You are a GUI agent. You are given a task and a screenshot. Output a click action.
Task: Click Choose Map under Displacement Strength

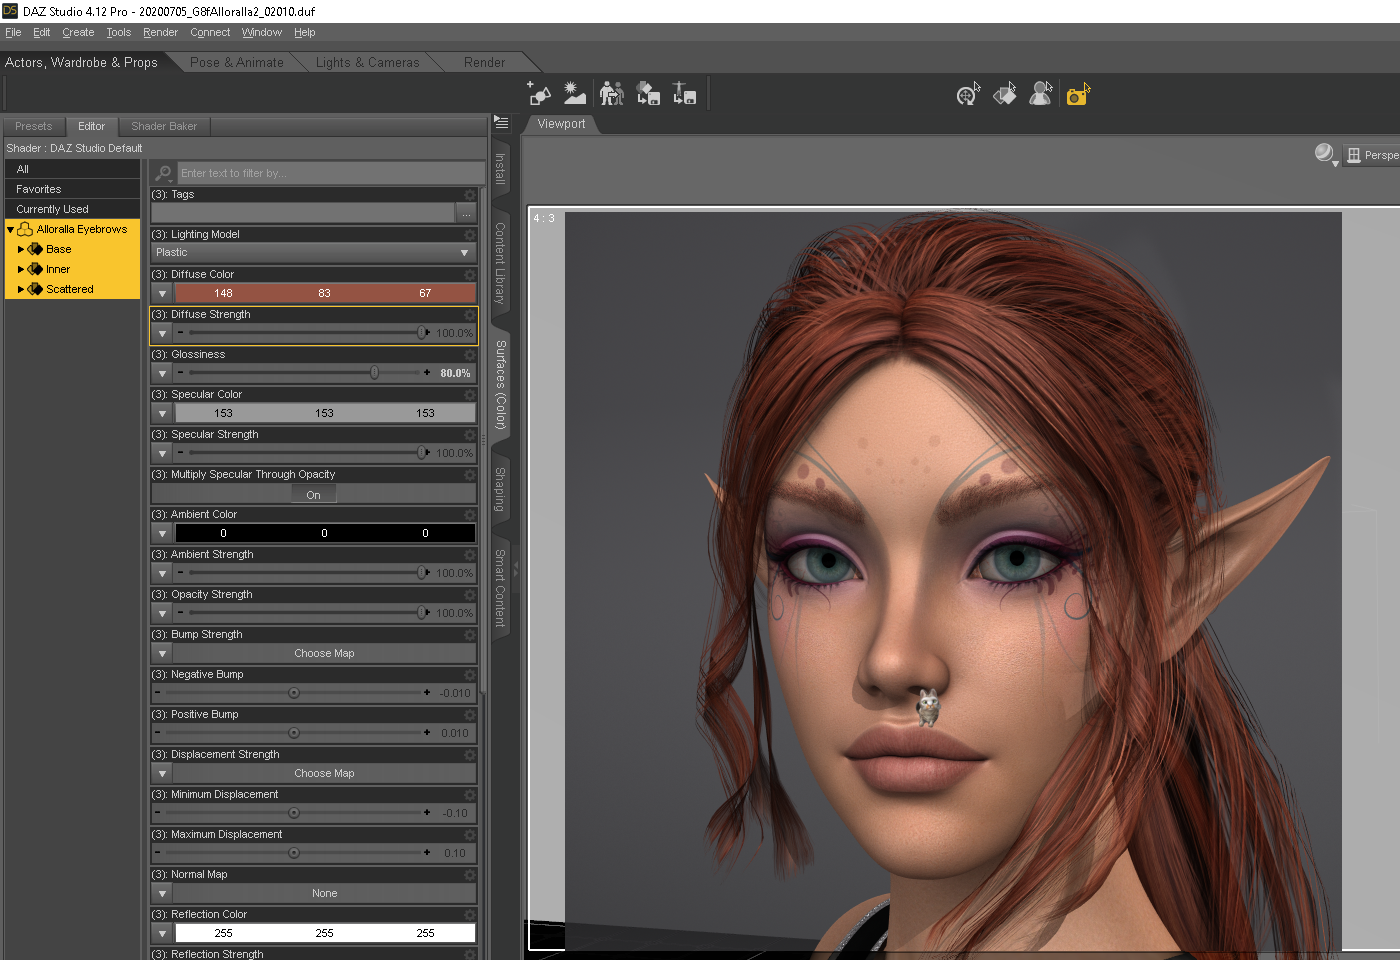click(x=325, y=773)
